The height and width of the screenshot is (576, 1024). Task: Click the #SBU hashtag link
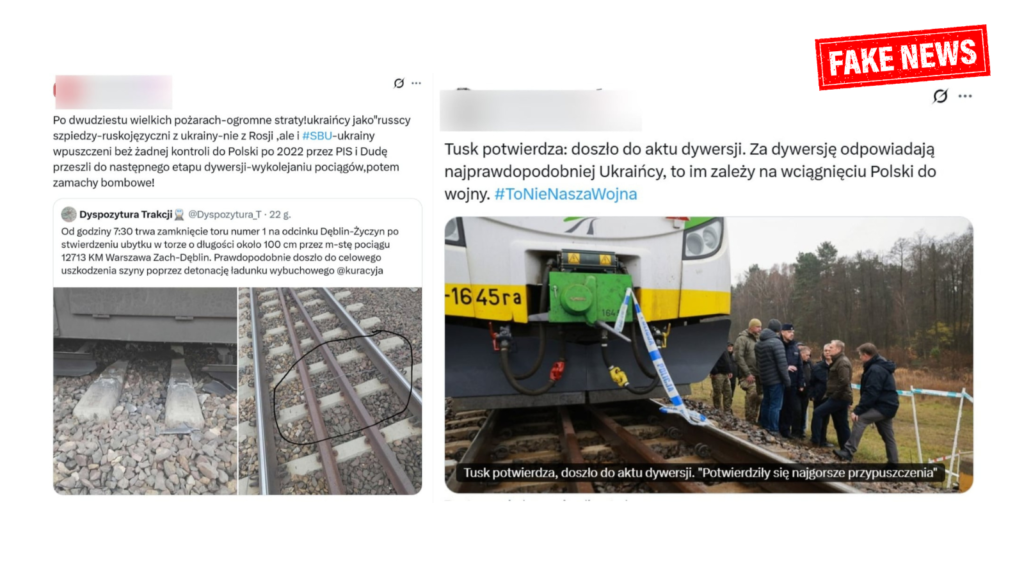317,136
